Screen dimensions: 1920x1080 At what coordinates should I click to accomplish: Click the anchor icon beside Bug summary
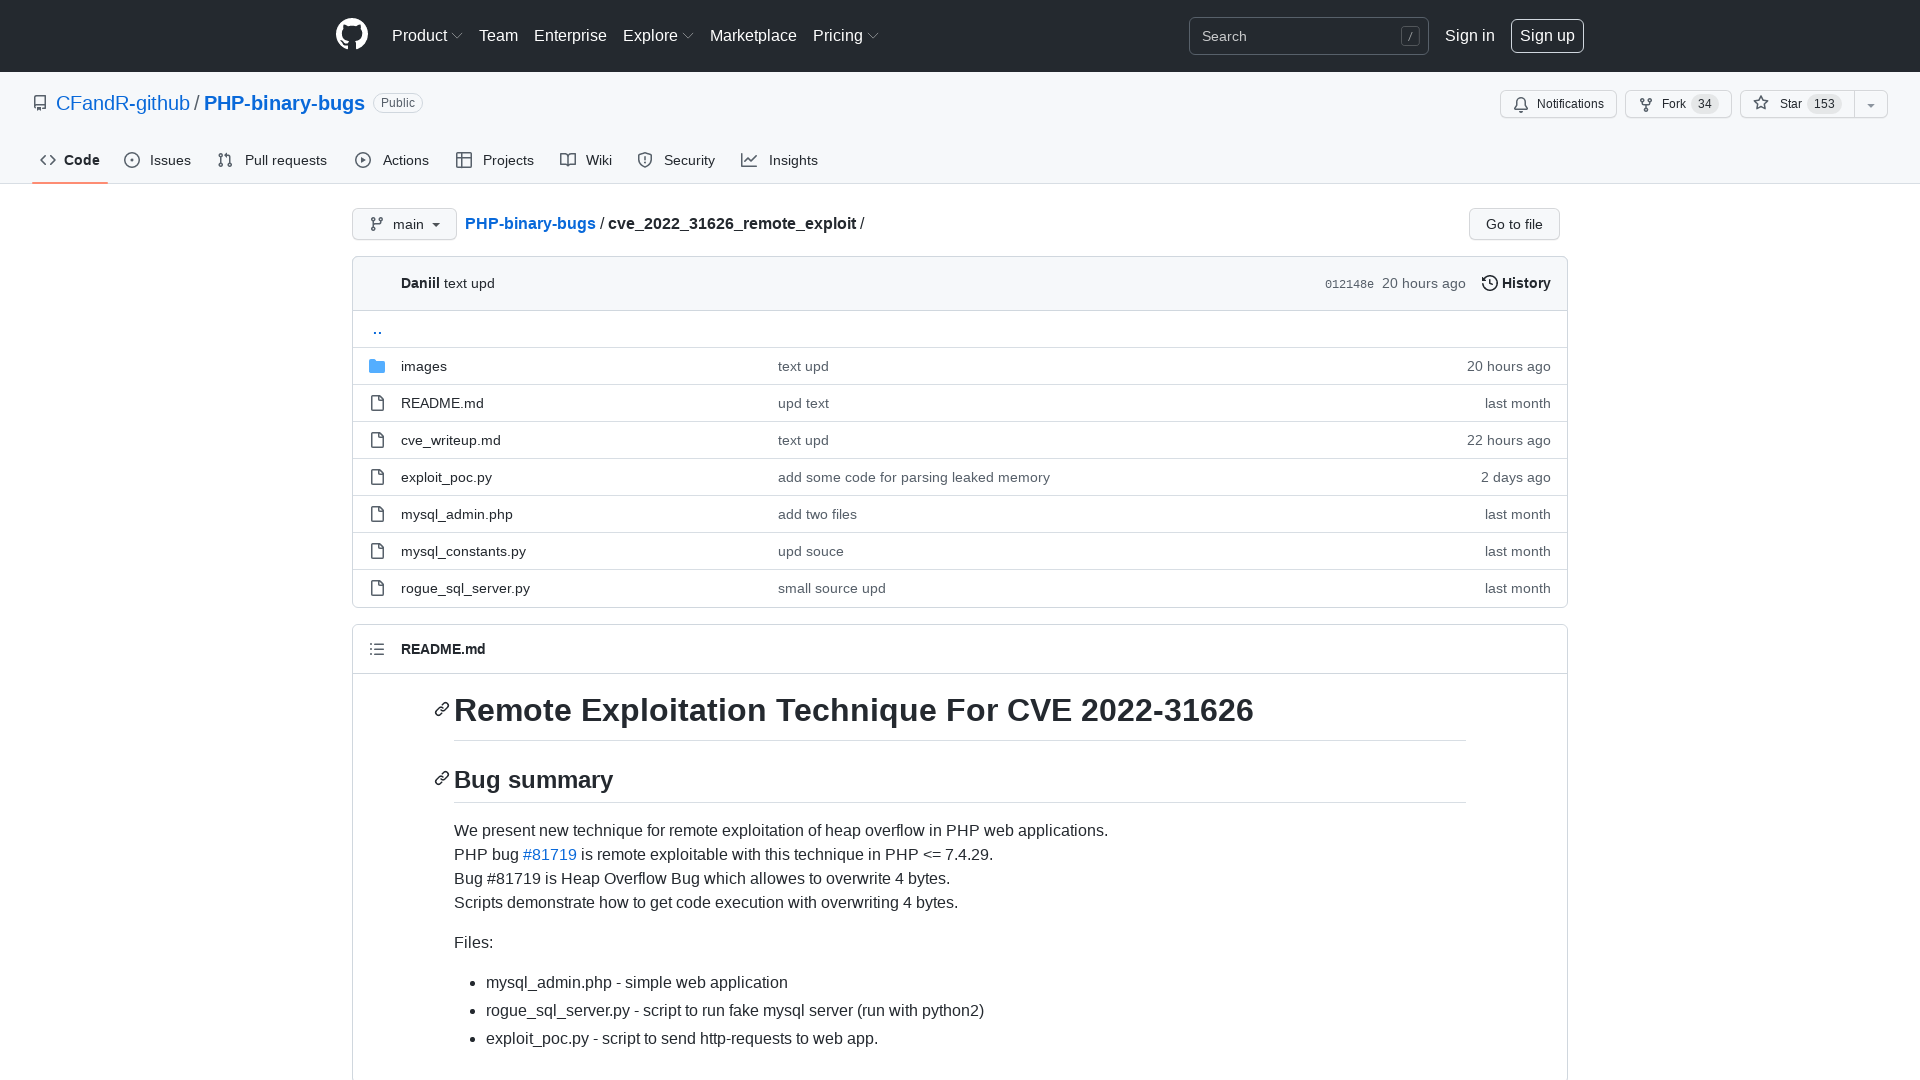(441, 778)
